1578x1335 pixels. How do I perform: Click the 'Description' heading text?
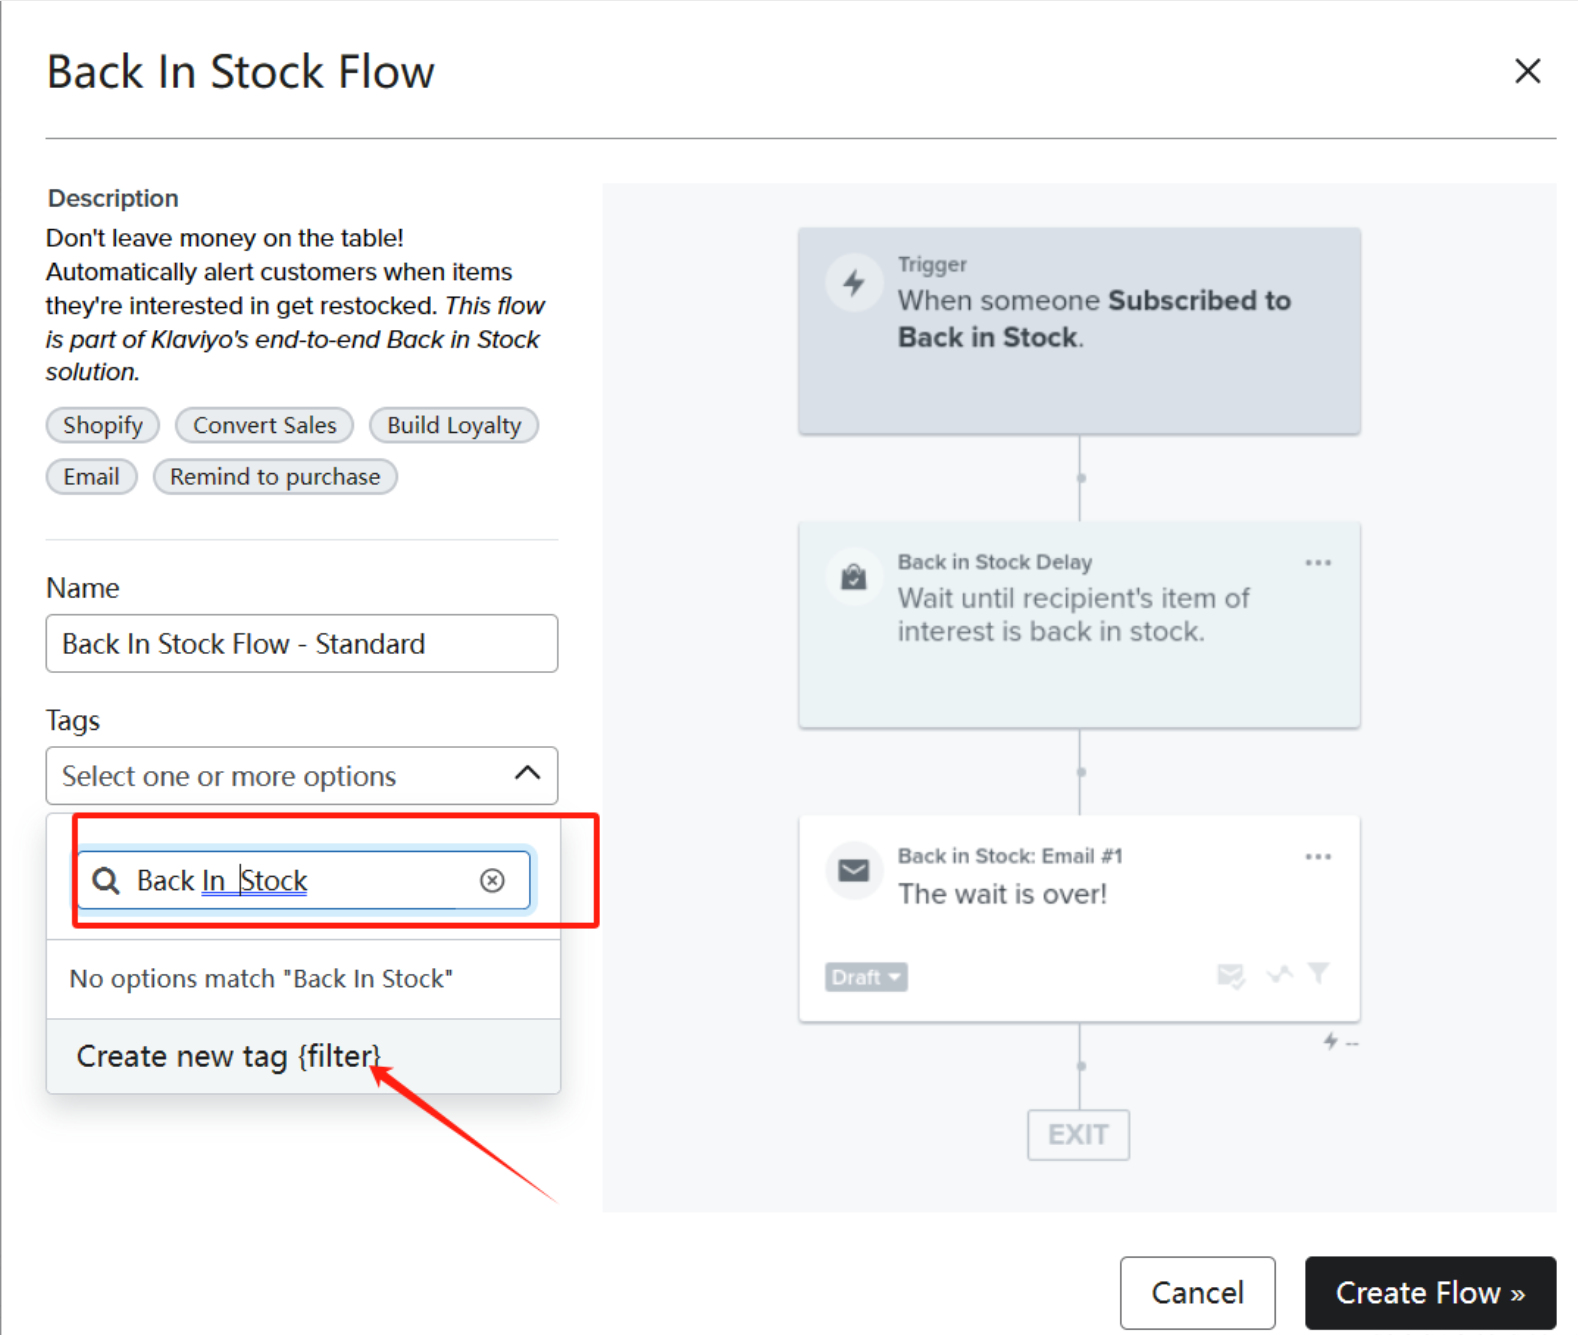[x=113, y=198]
